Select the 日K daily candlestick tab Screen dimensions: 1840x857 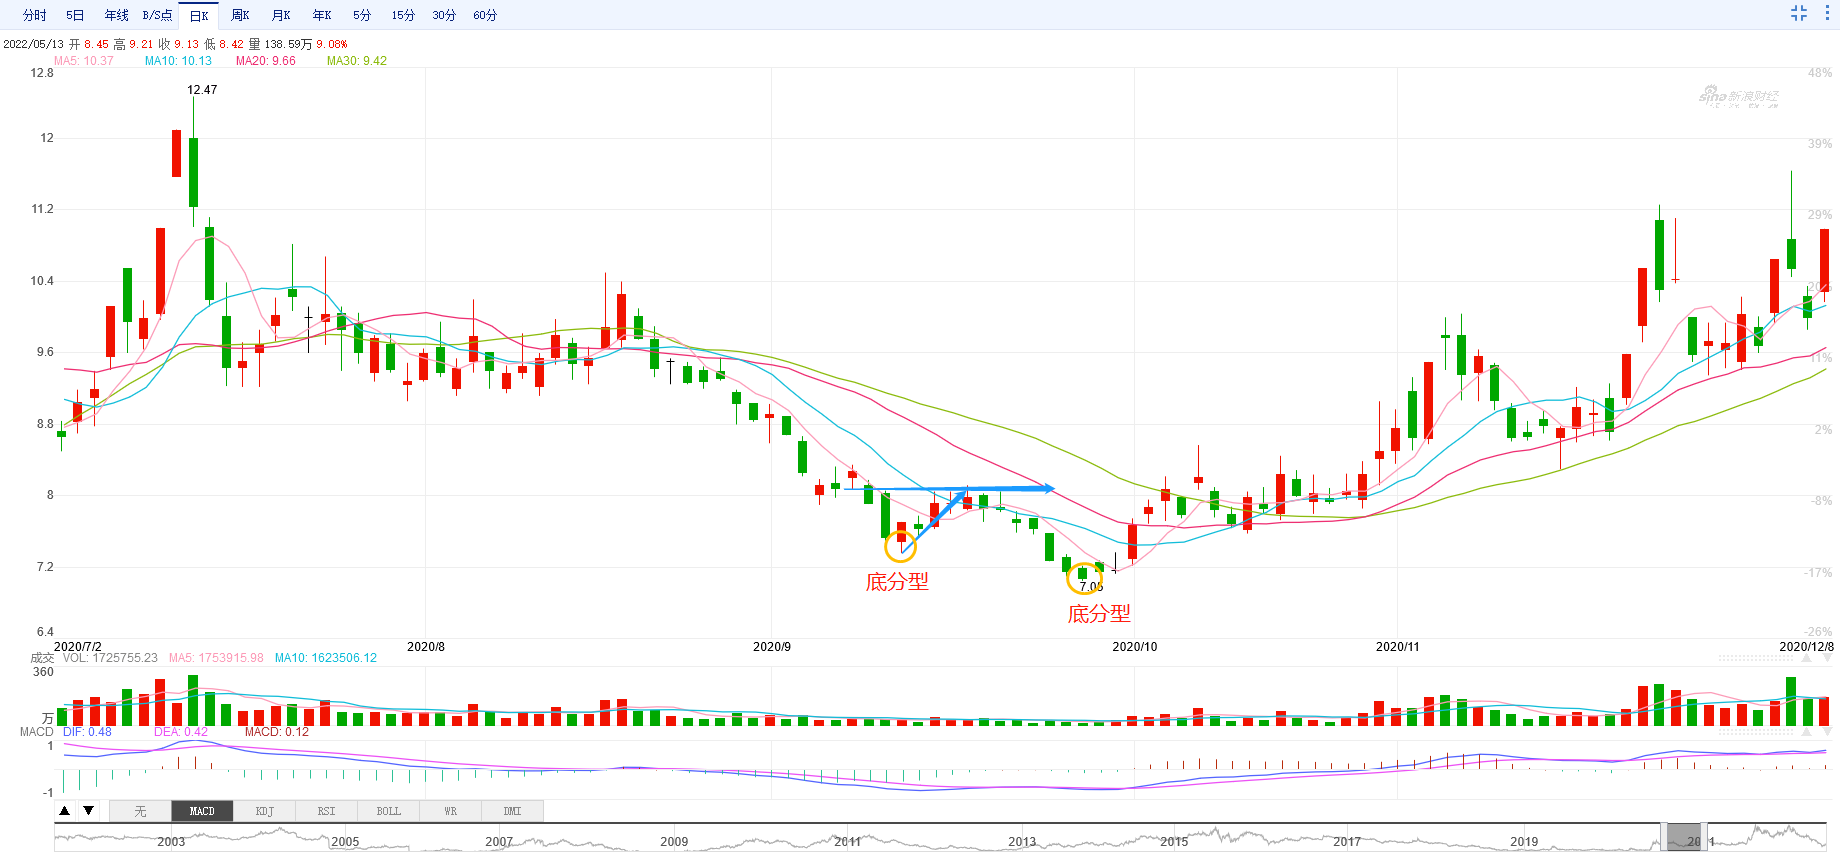199,15
